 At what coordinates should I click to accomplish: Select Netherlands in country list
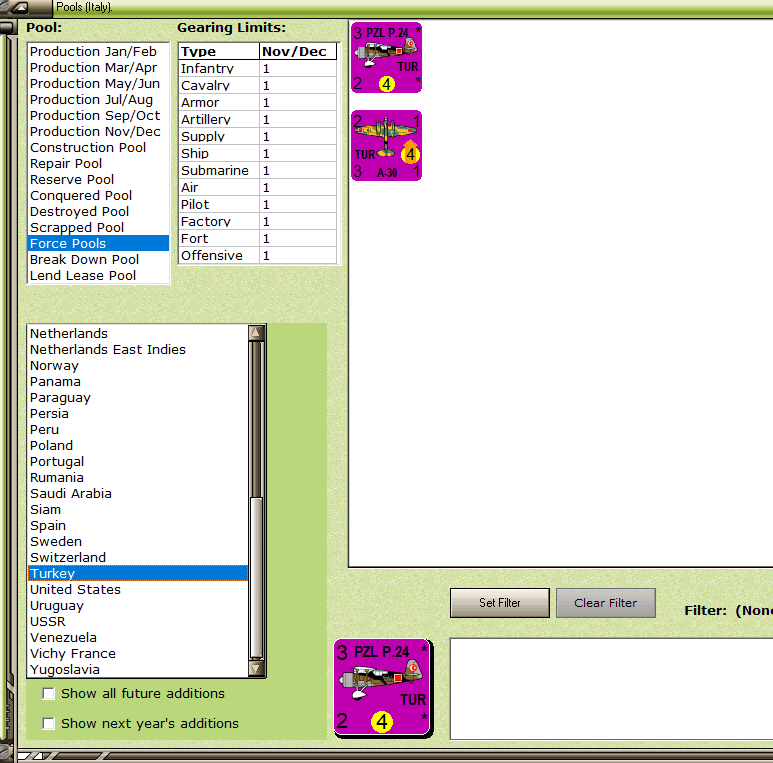138,334
